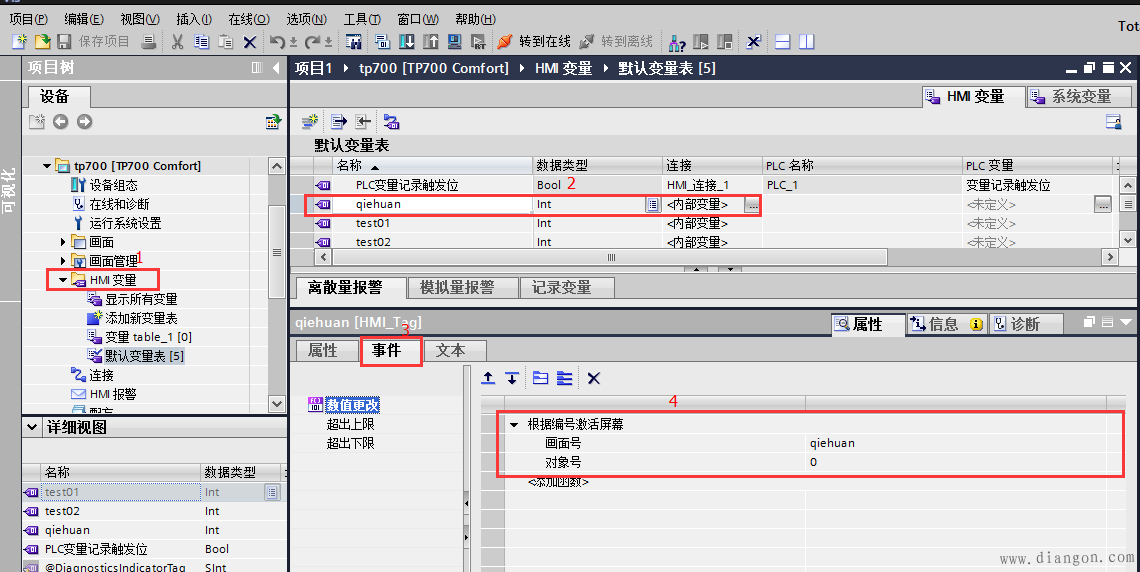
Task: Open 运行系统设置 in project tree
Action: pyautogui.click(x=125, y=223)
